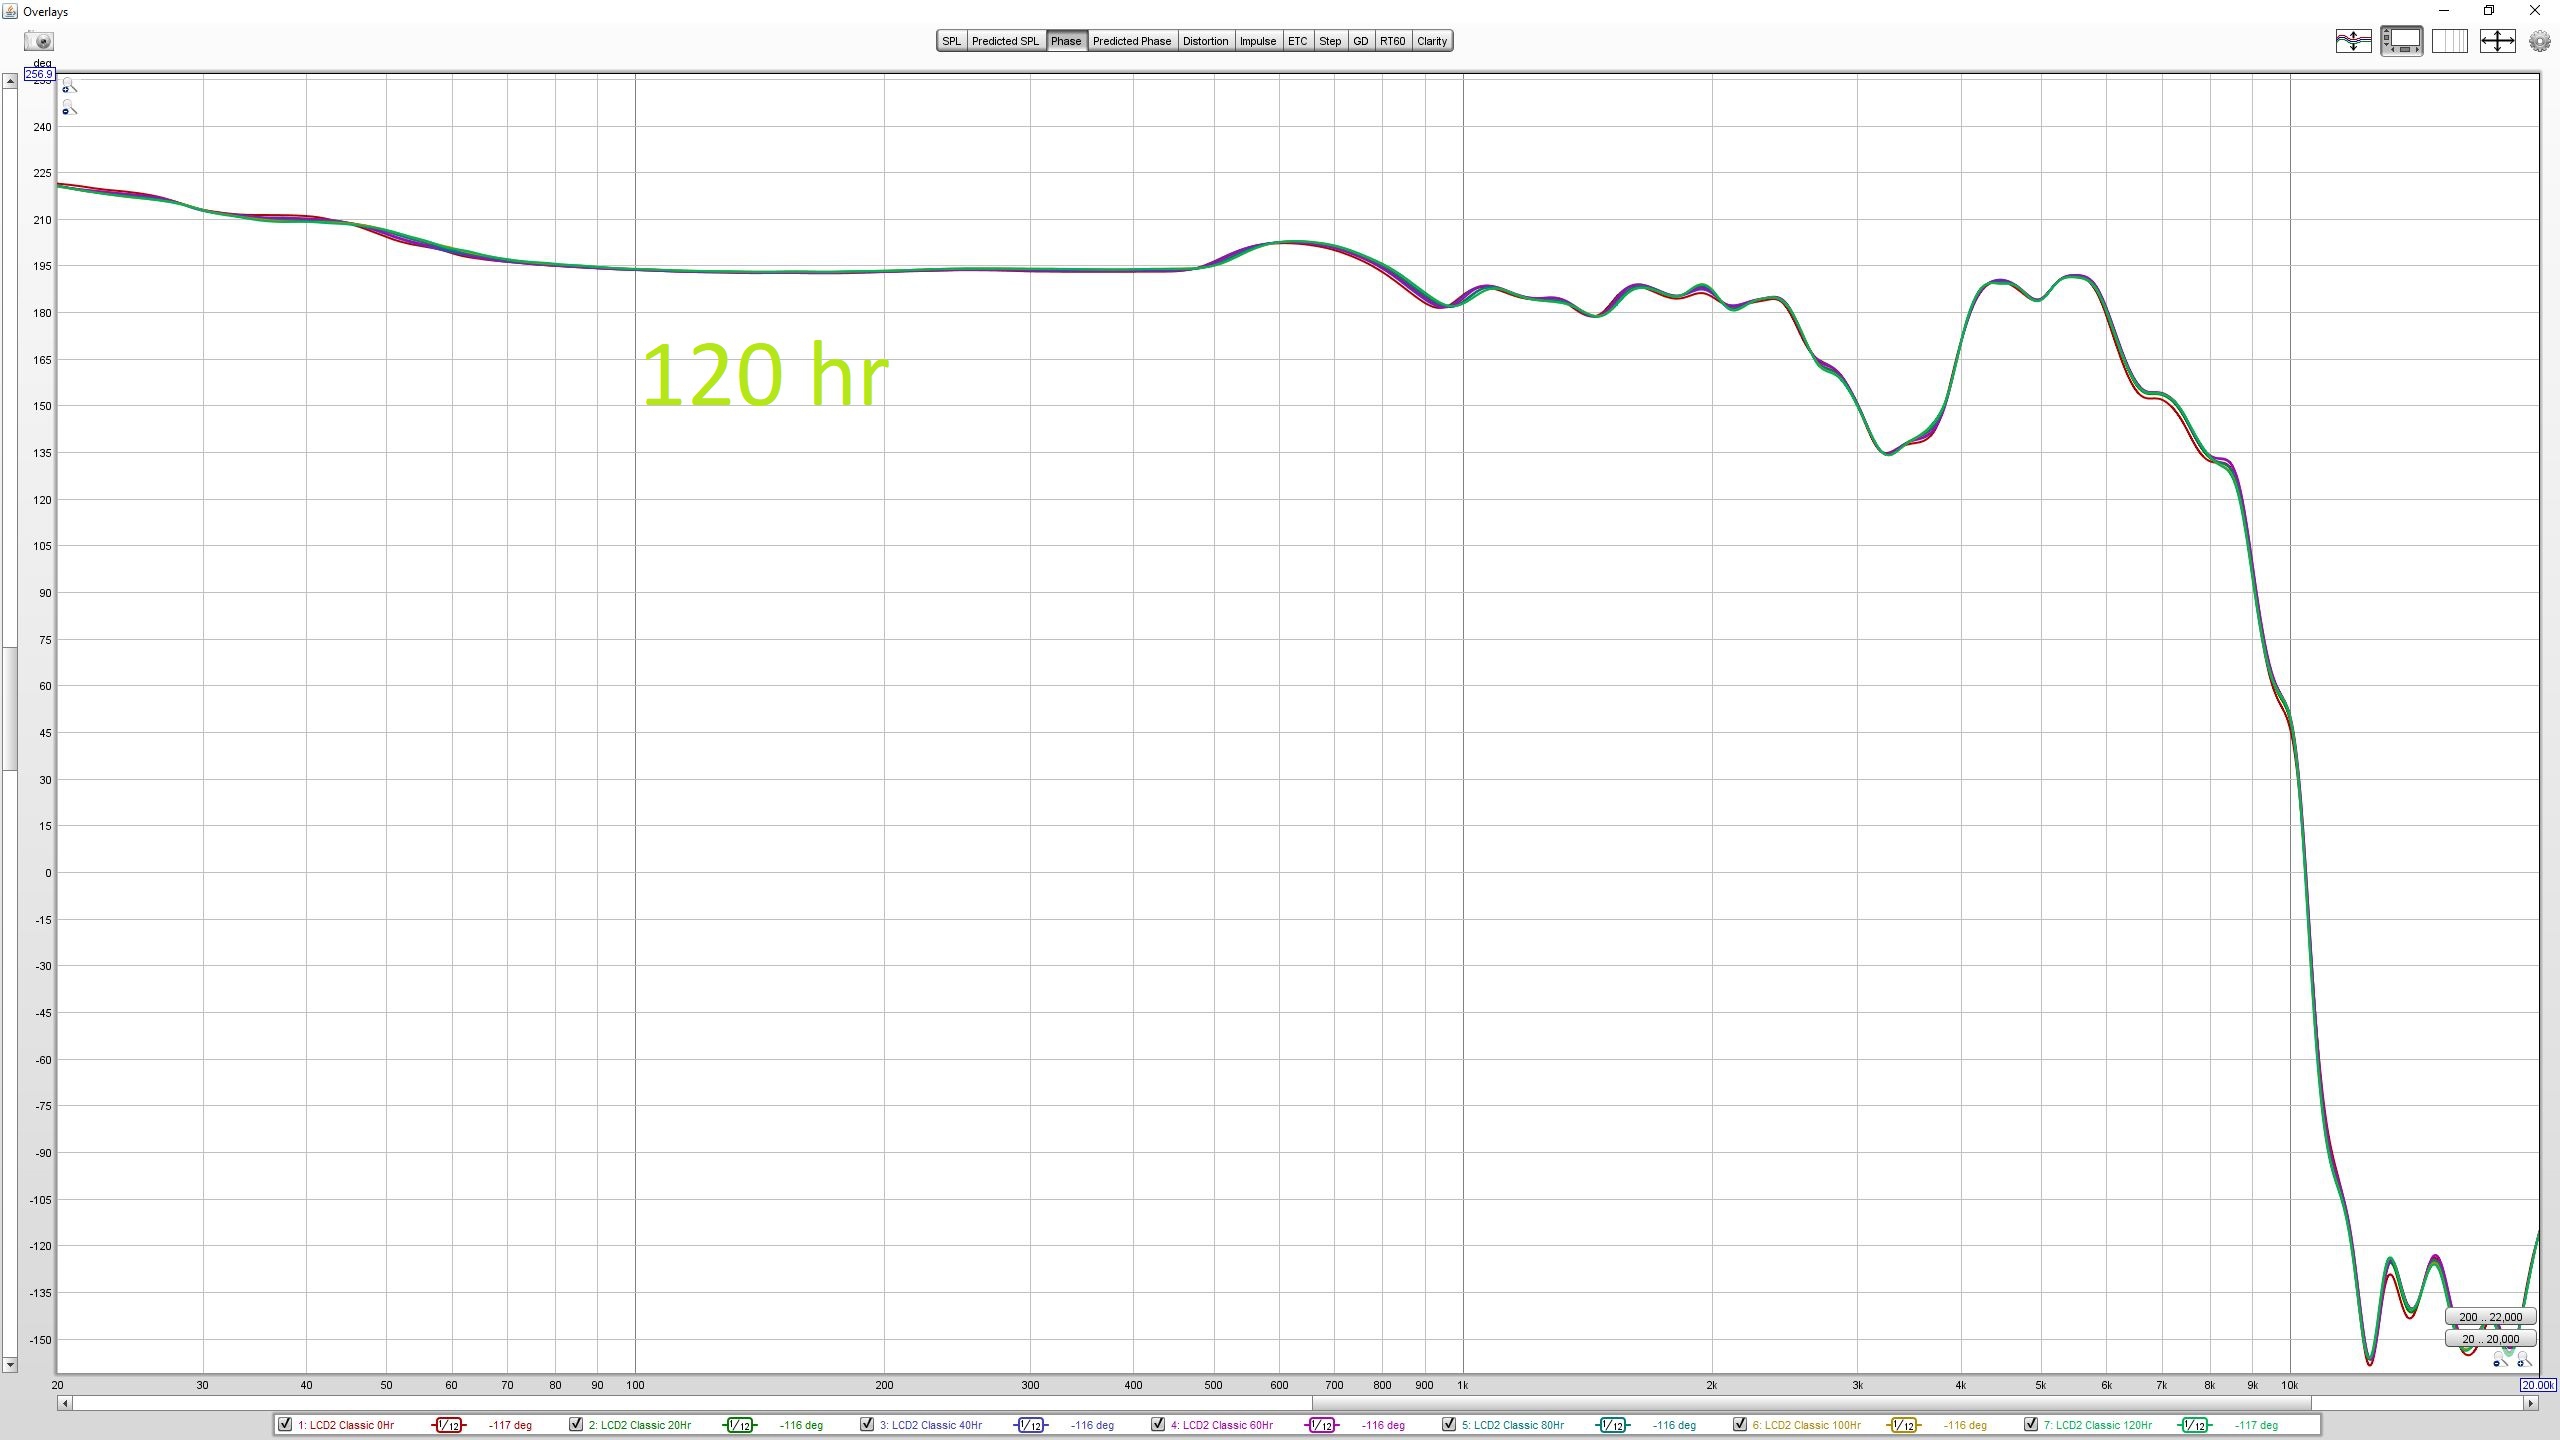Viewport: 2560px width, 1440px height.
Task: Uncheck LCD2 Classic 0Hr trace
Action: (x=285, y=1424)
